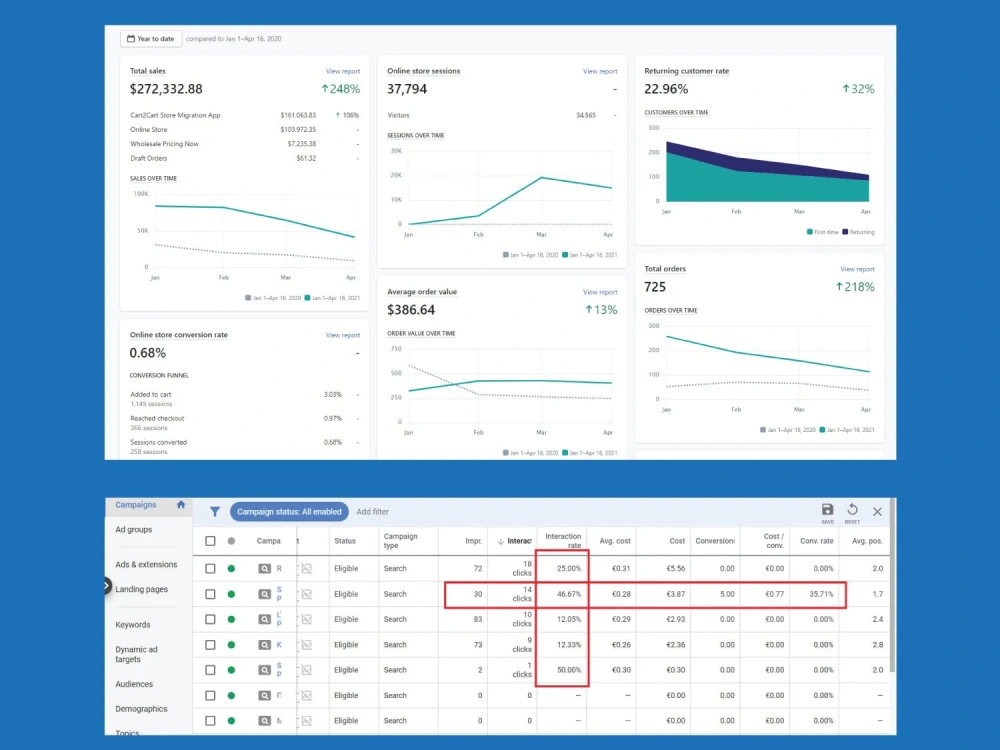Click the 2021 legend swatch under Sales over time
1000x750 pixels.
[307, 298]
